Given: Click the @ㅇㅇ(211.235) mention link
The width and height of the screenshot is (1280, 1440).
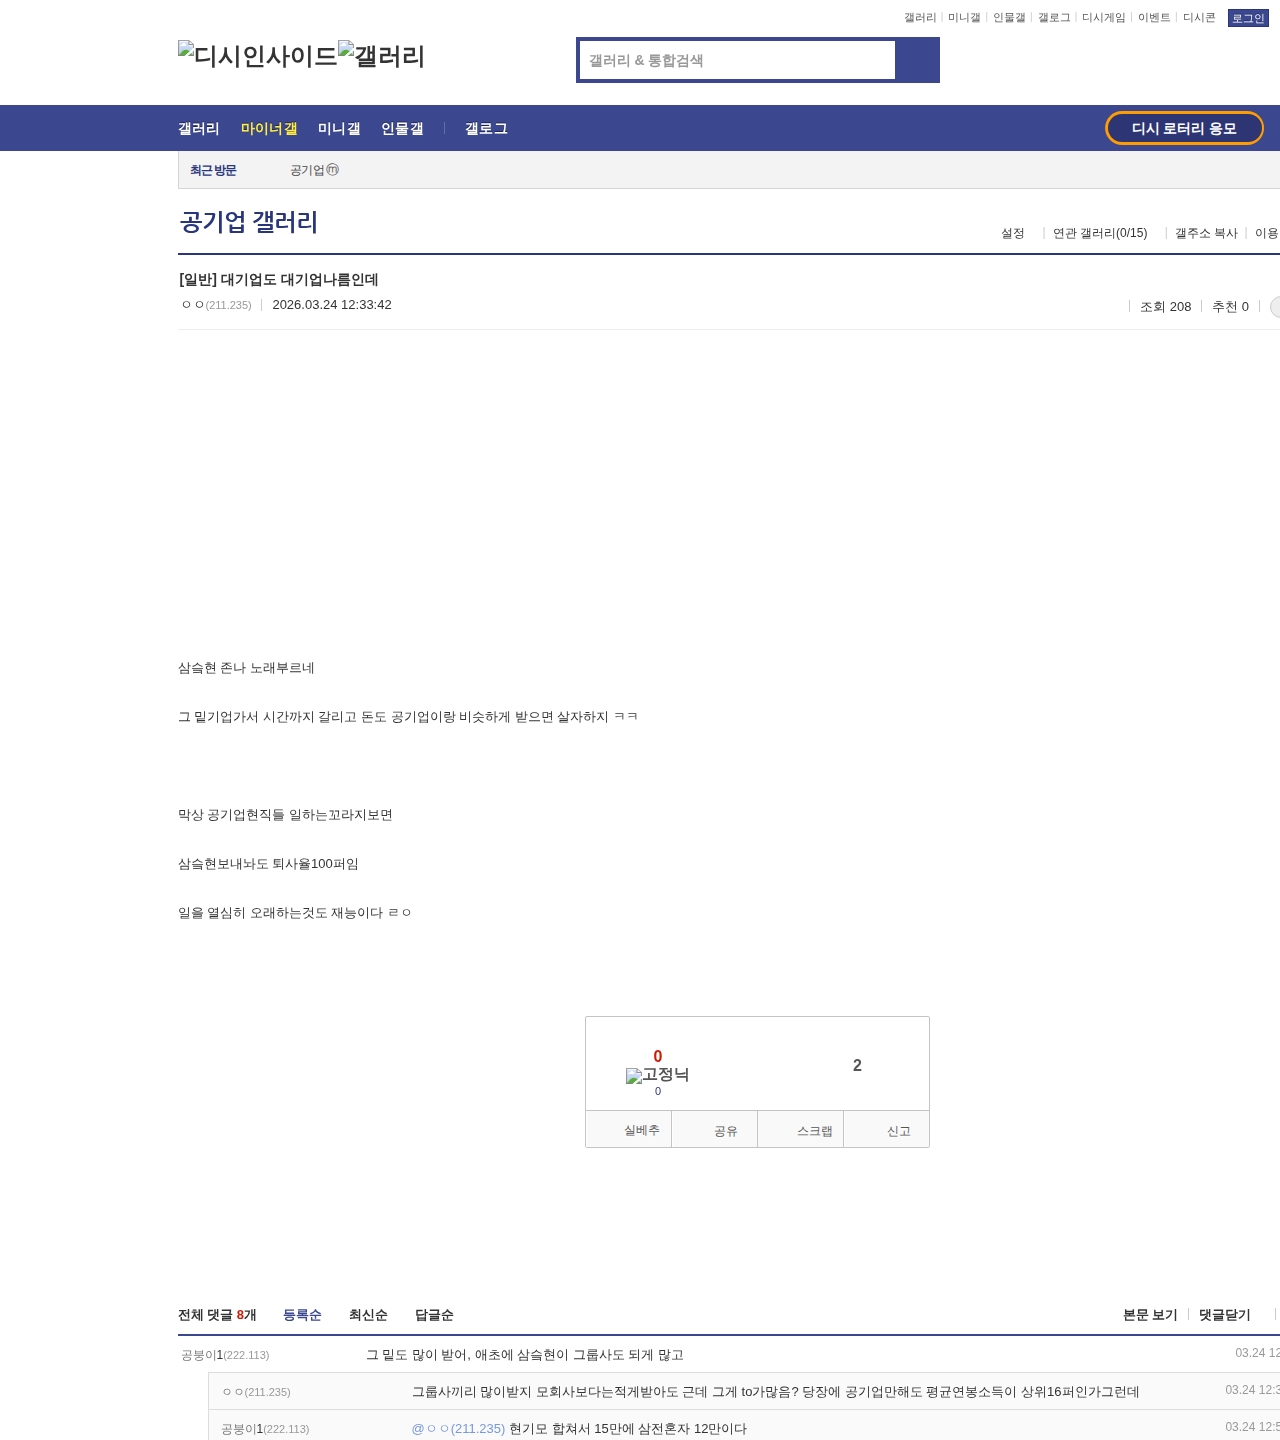Looking at the screenshot, I should tap(458, 1429).
